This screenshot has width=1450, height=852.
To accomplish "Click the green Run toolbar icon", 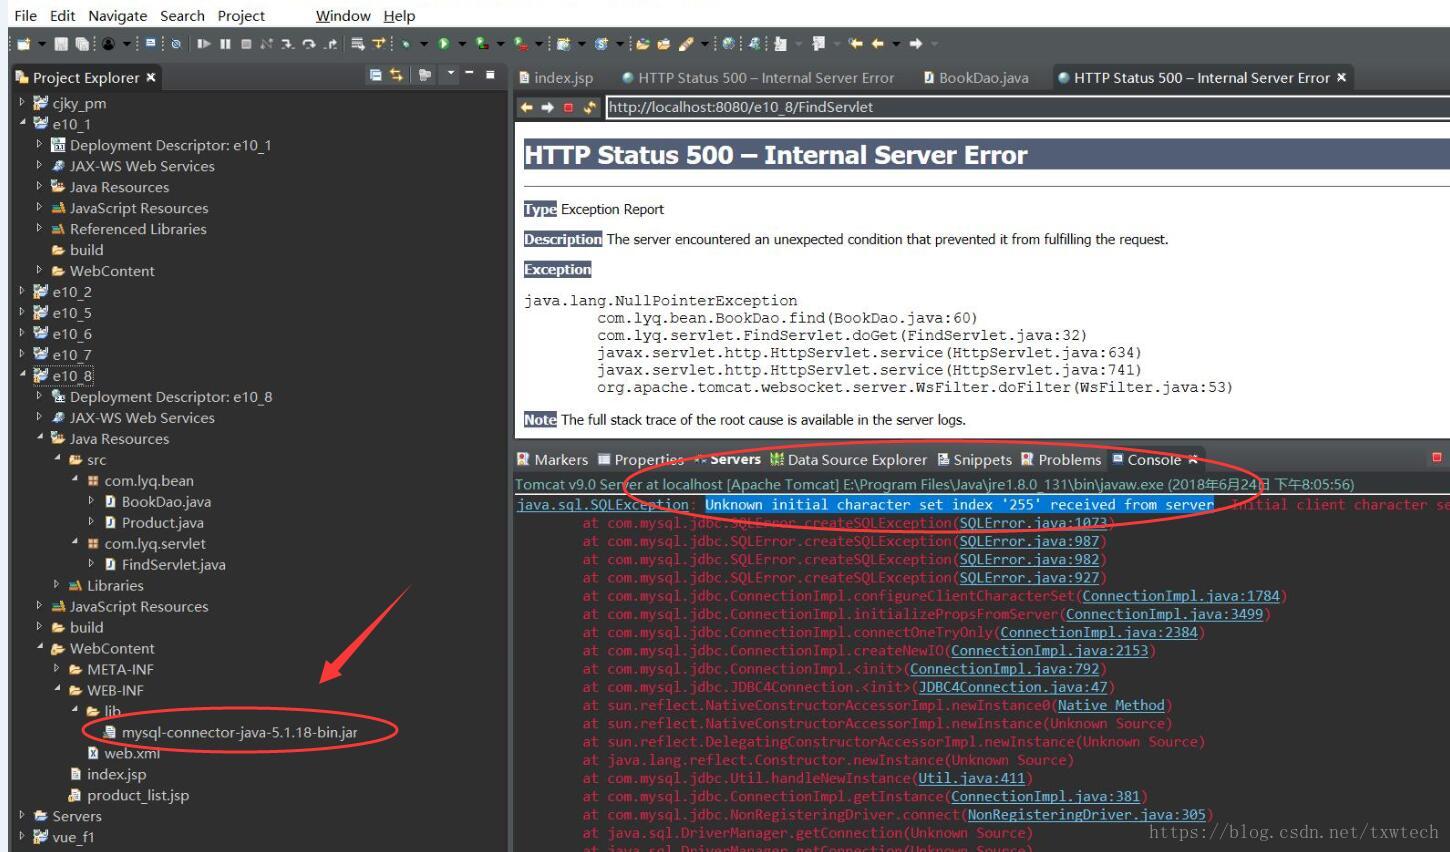I will pyautogui.click(x=443, y=43).
